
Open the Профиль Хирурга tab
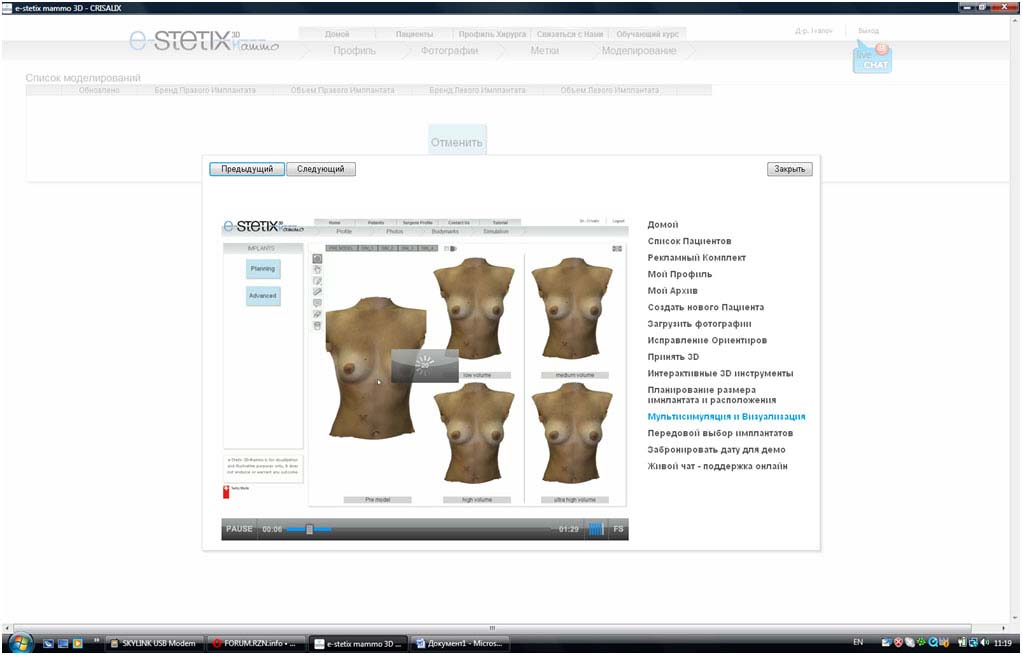[x=492, y=34]
